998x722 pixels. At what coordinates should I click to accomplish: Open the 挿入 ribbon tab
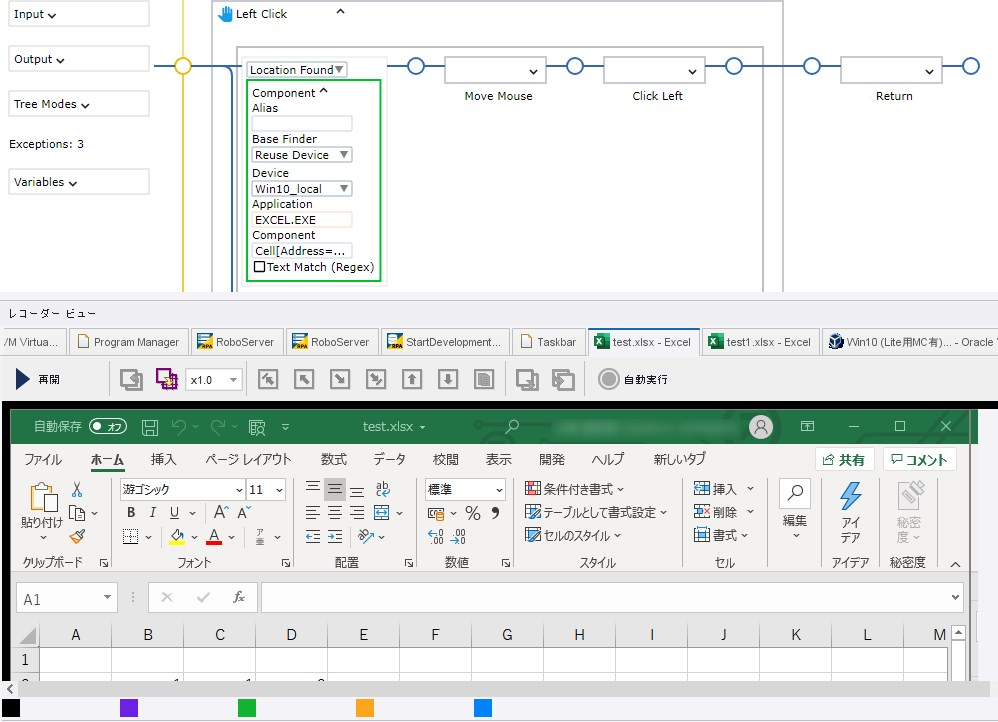(164, 459)
